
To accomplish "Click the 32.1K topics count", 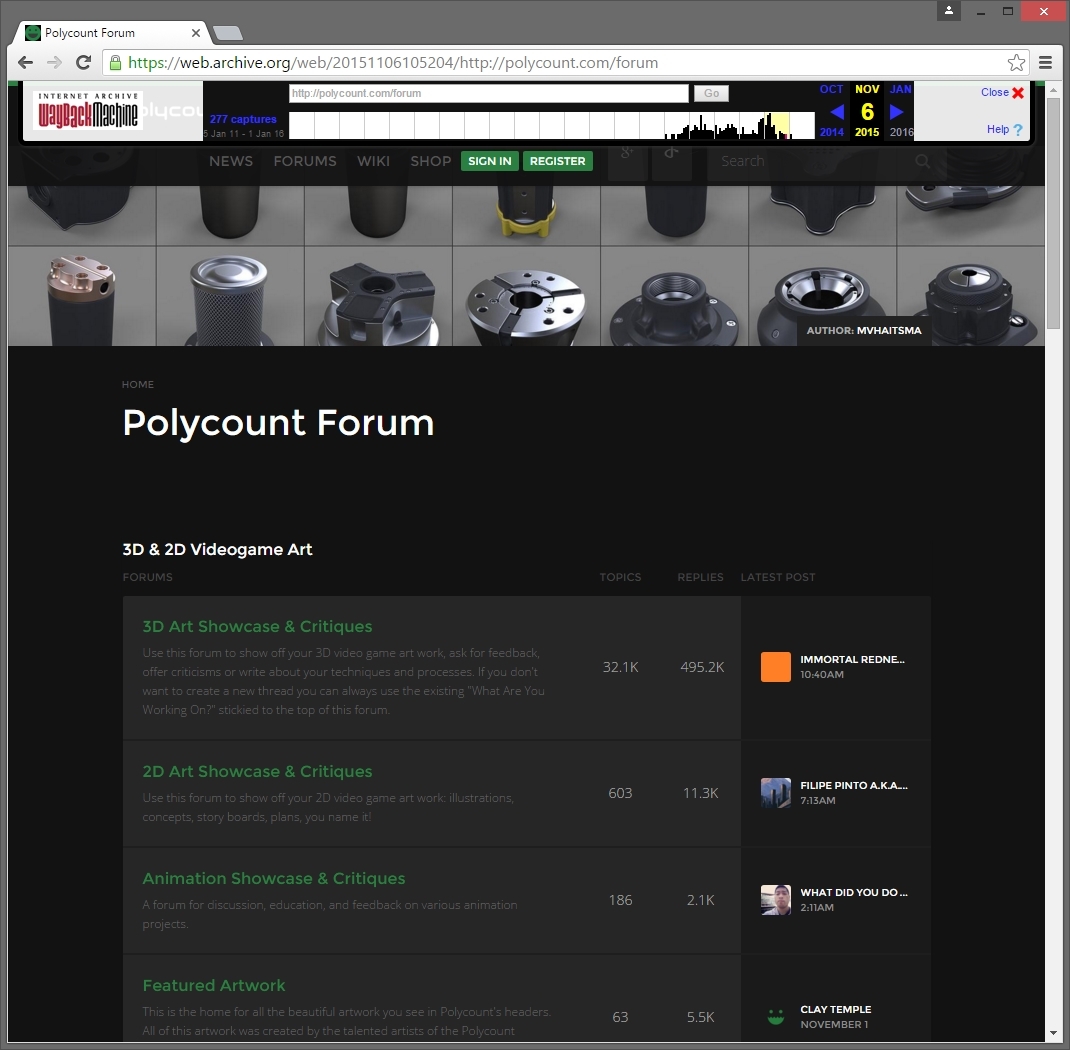I will [x=620, y=667].
